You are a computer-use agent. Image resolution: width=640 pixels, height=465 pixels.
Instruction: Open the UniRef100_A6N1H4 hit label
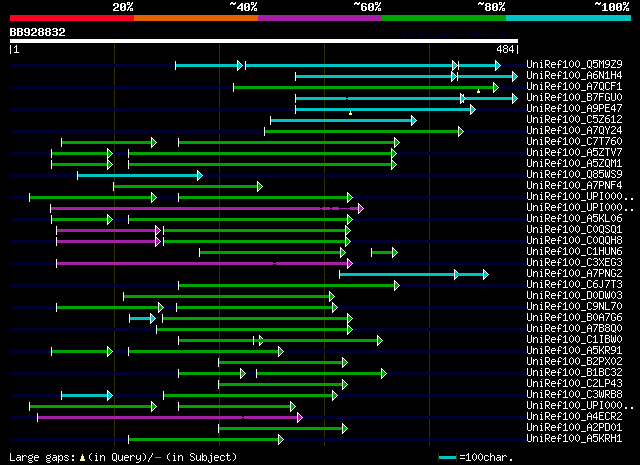tap(574, 75)
